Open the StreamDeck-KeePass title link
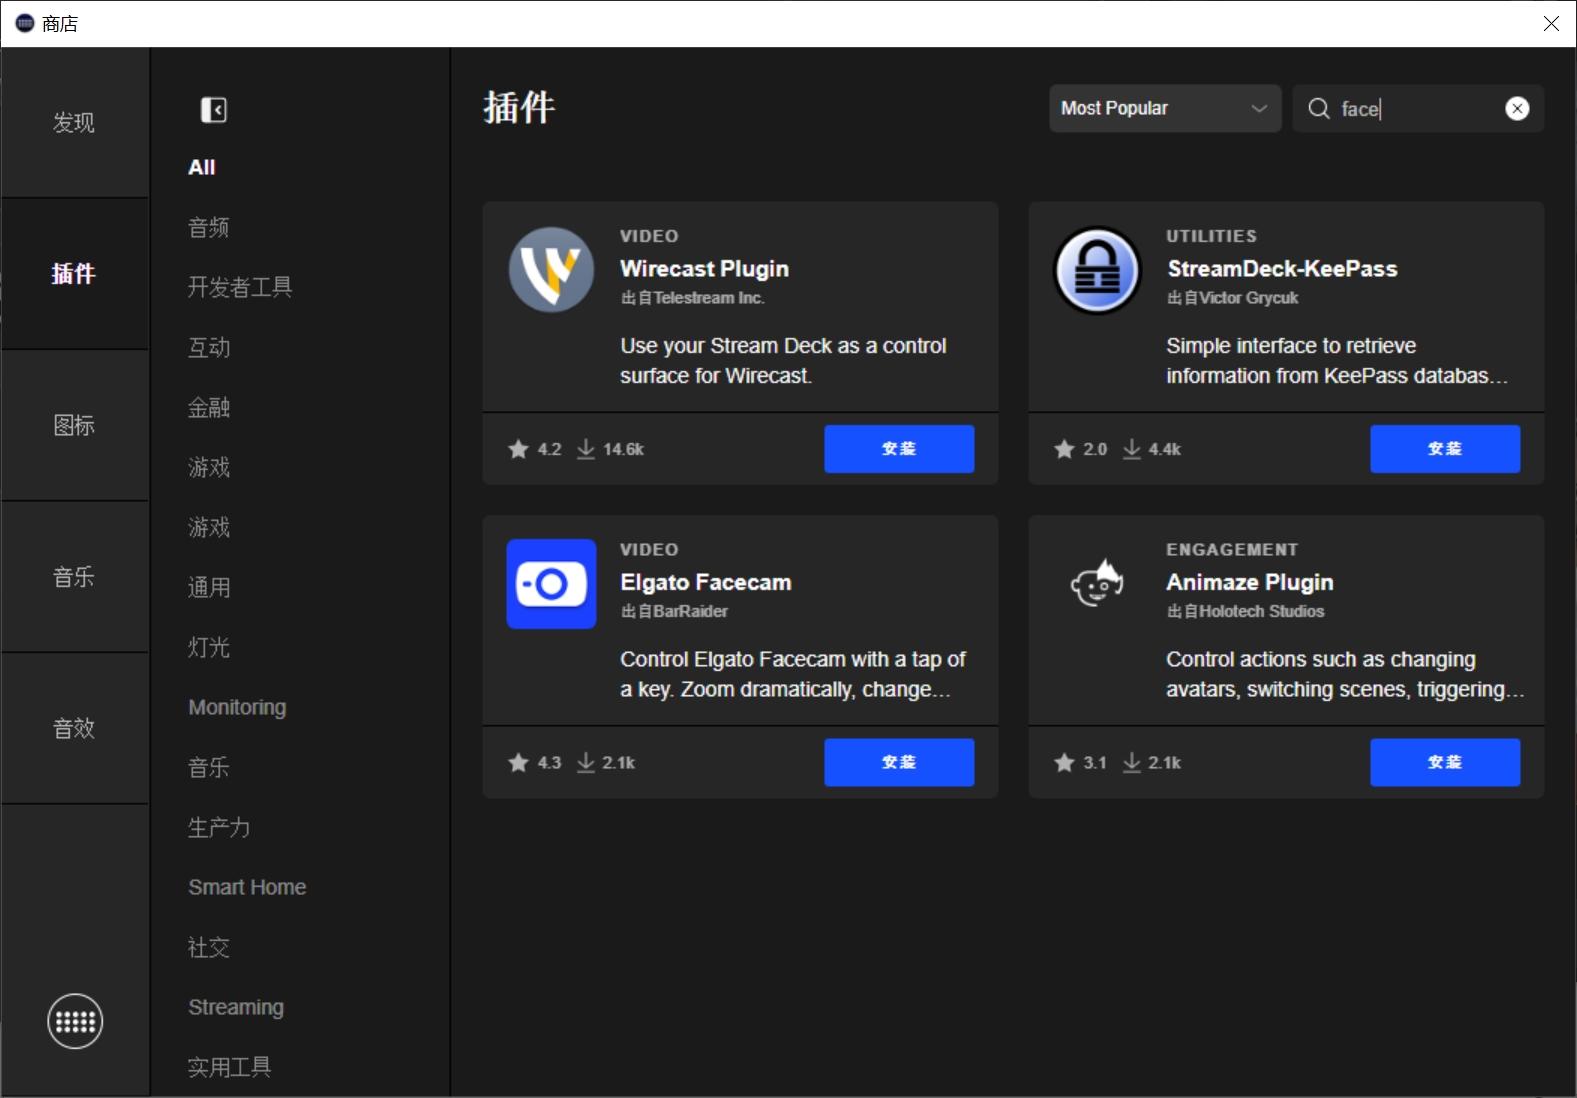Image resolution: width=1577 pixels, height=1098 pixels. point(1282,269)
